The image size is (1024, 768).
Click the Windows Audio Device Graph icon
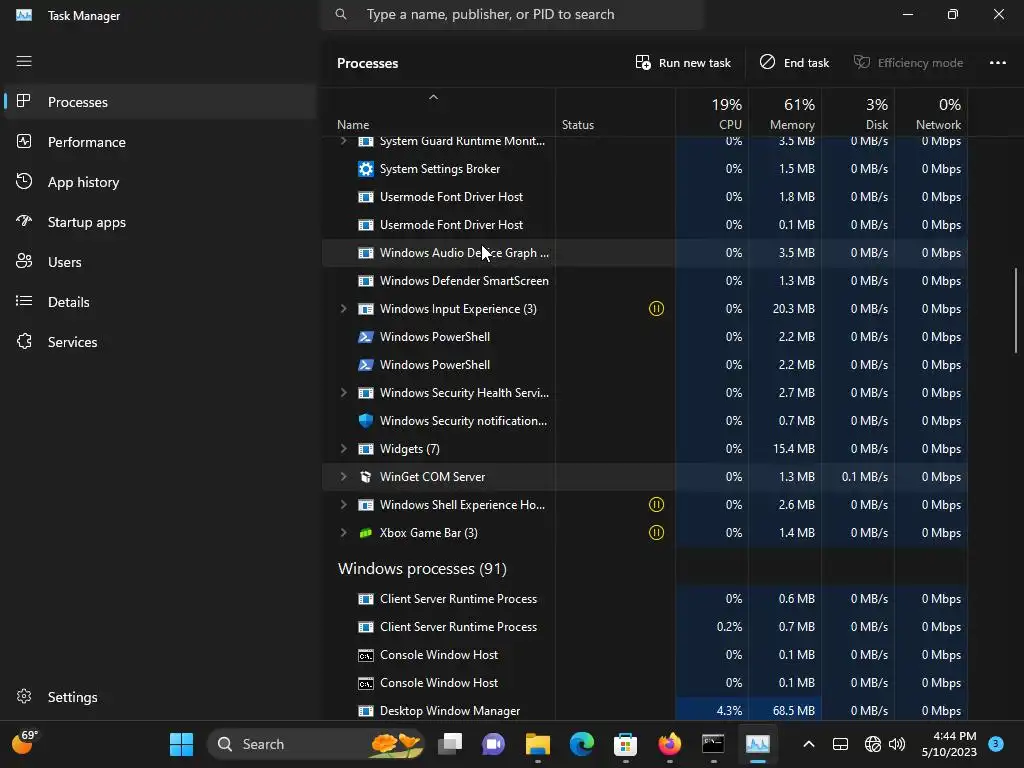tap(366, 253)
